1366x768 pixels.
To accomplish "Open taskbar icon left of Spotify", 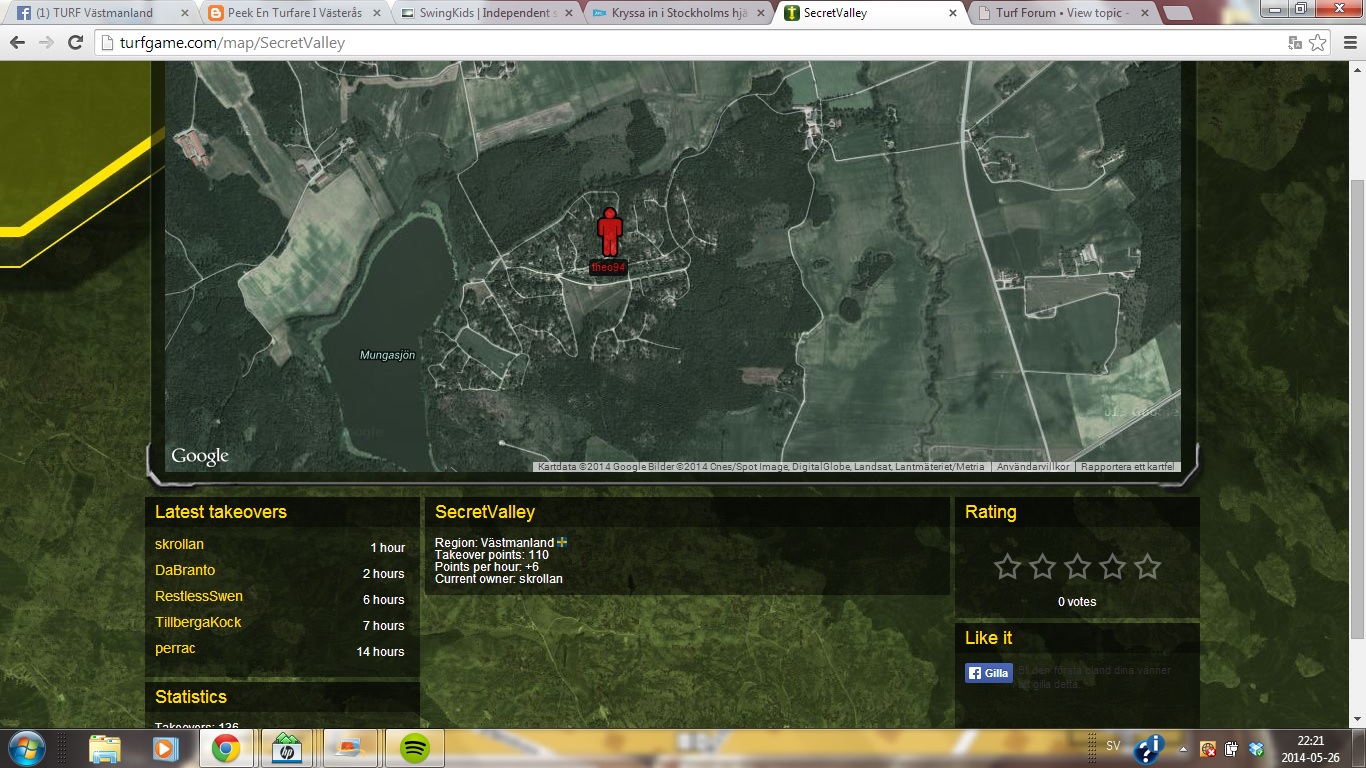I will point(350,748).
